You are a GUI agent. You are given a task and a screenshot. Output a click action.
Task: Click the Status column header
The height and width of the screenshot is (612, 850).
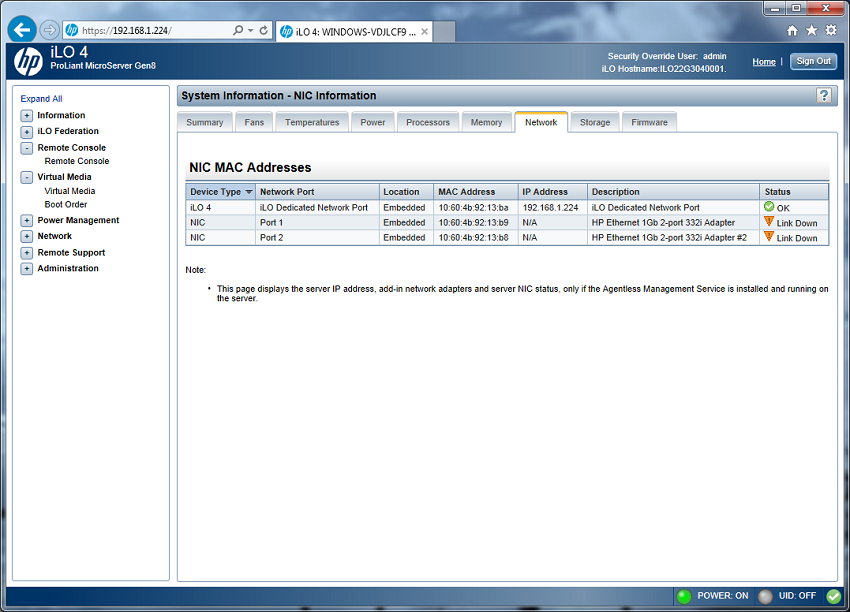tap(794, 192)
